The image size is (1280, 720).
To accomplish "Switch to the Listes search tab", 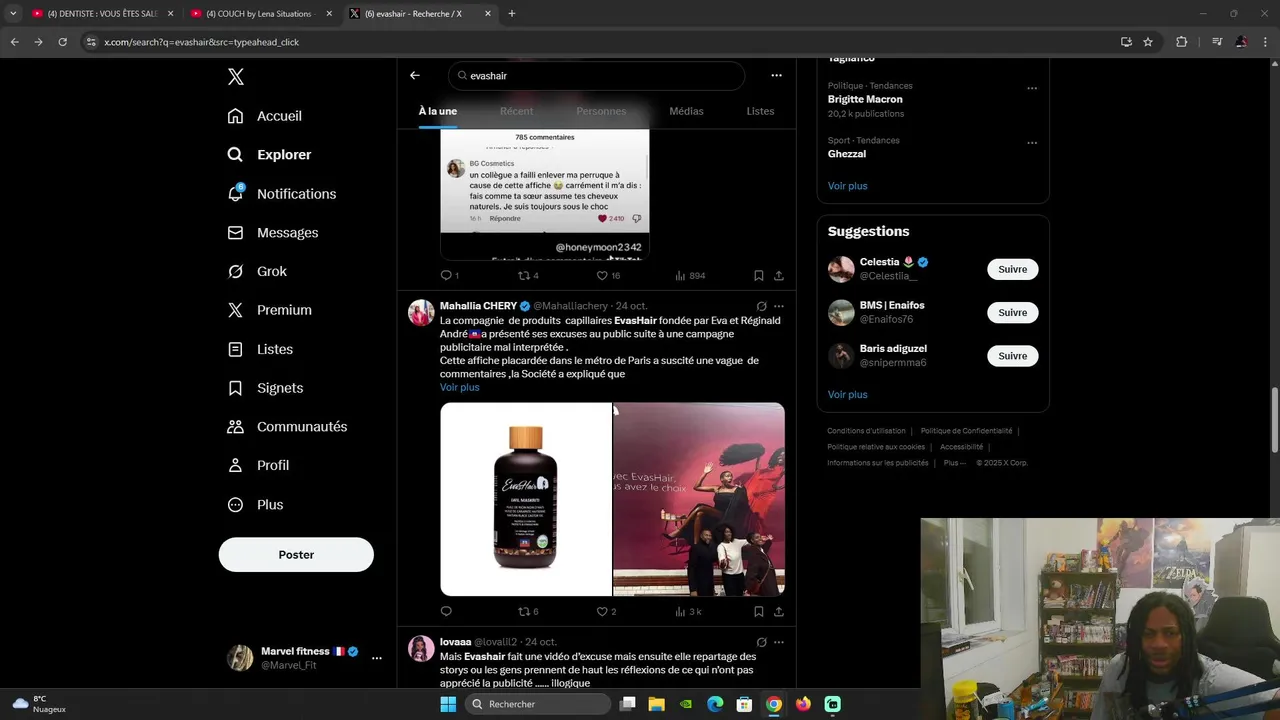I will click(760, 111).
